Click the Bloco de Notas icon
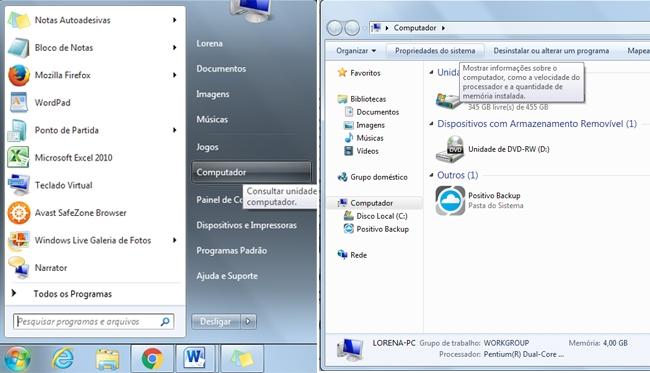650x373 pixels. [x=19, y=48]
